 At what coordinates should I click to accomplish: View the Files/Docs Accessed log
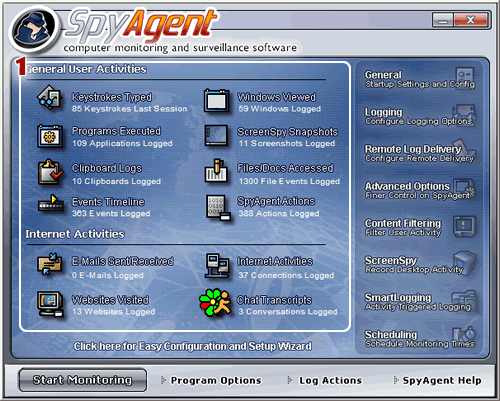pyautogui.click(x=285, y=168)
